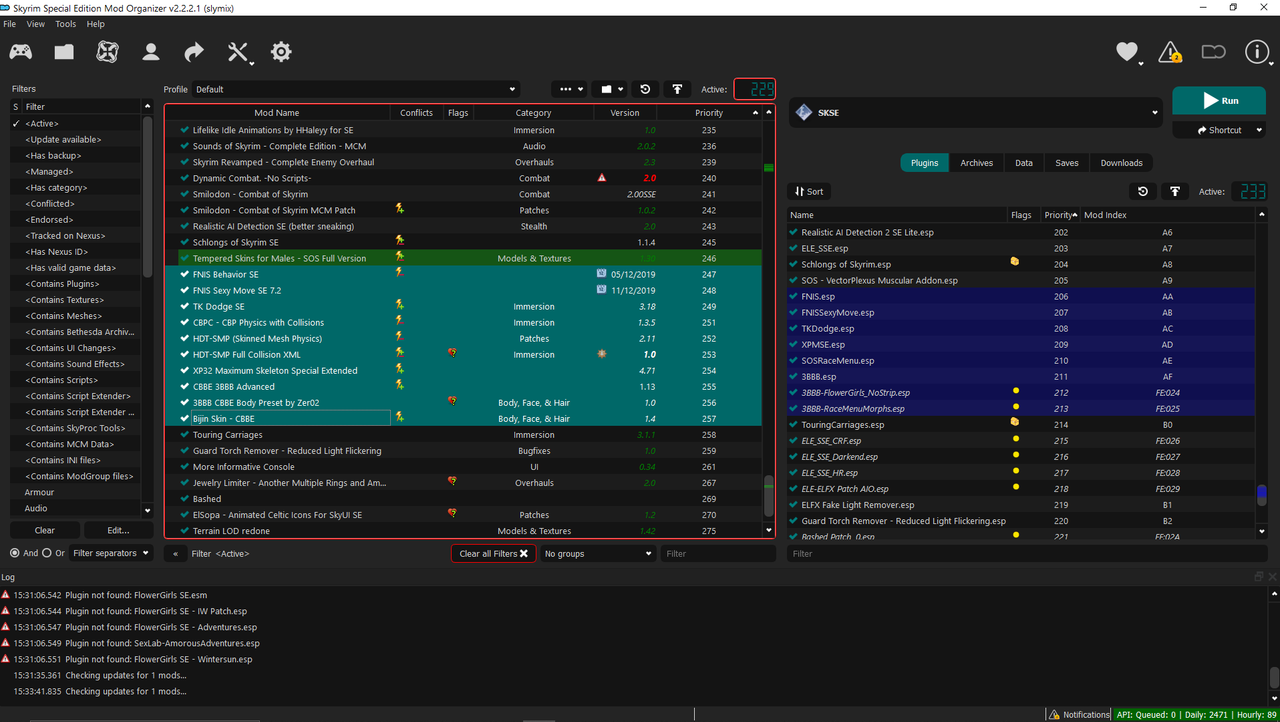This screenshot has height=722, width=1280.
Task: Click the Executables arrow icon
Action: click(194, 52)
